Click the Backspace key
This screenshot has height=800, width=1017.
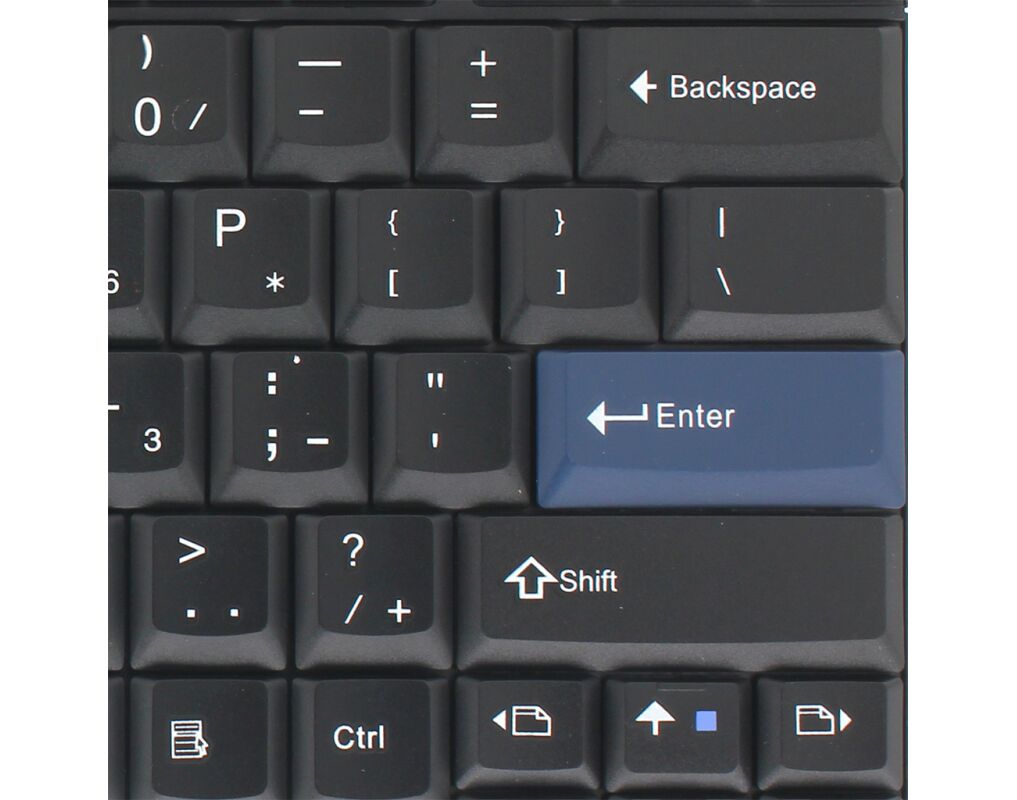pyautogui.click(x=740, y=103)
